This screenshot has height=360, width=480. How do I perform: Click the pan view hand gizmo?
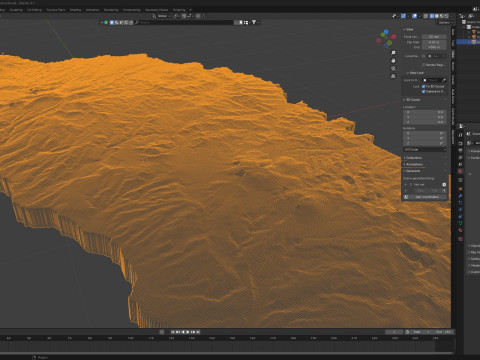coord(393,61)
